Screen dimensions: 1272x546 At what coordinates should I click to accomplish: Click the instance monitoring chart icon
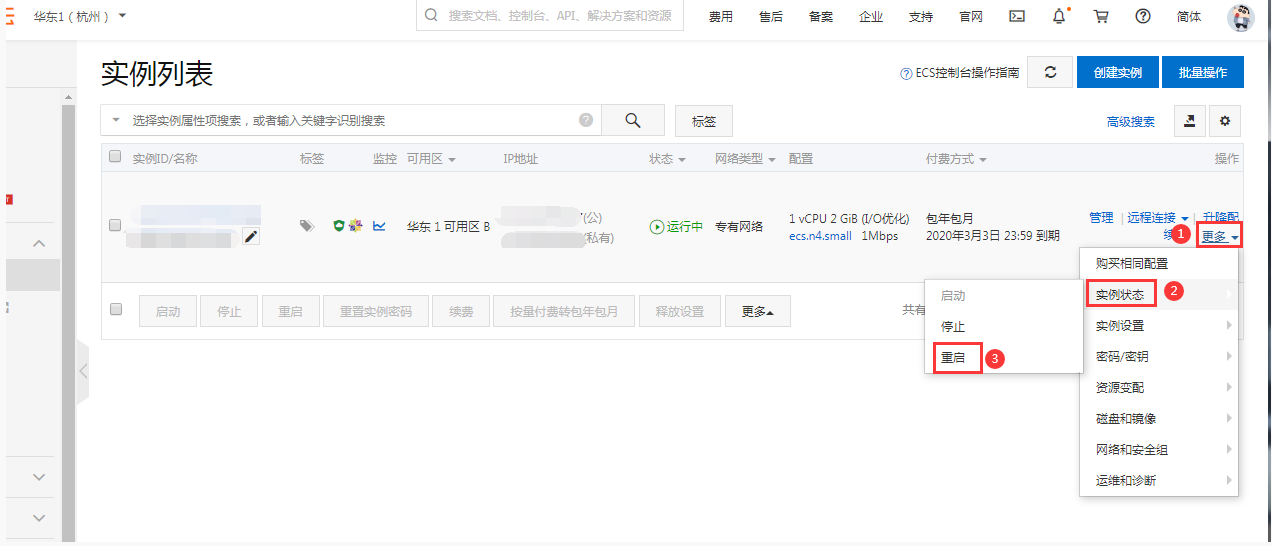coord(379,227)
